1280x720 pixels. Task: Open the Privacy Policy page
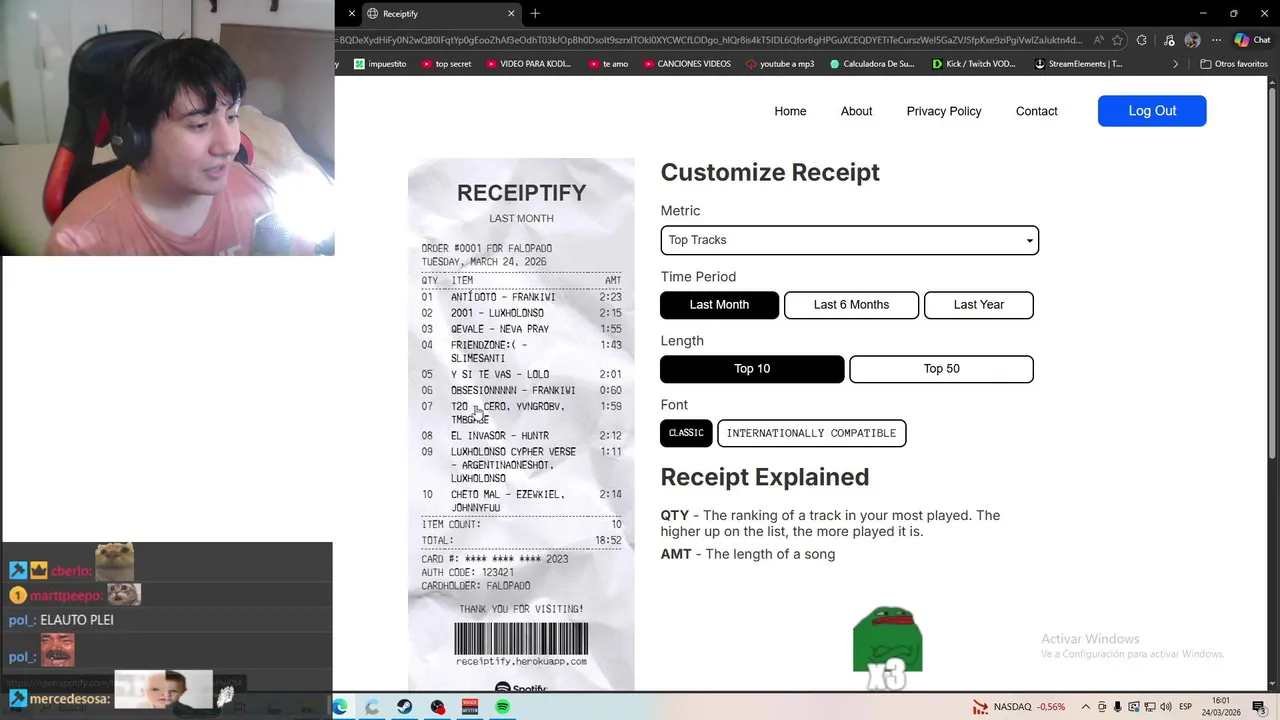[944, 111]
